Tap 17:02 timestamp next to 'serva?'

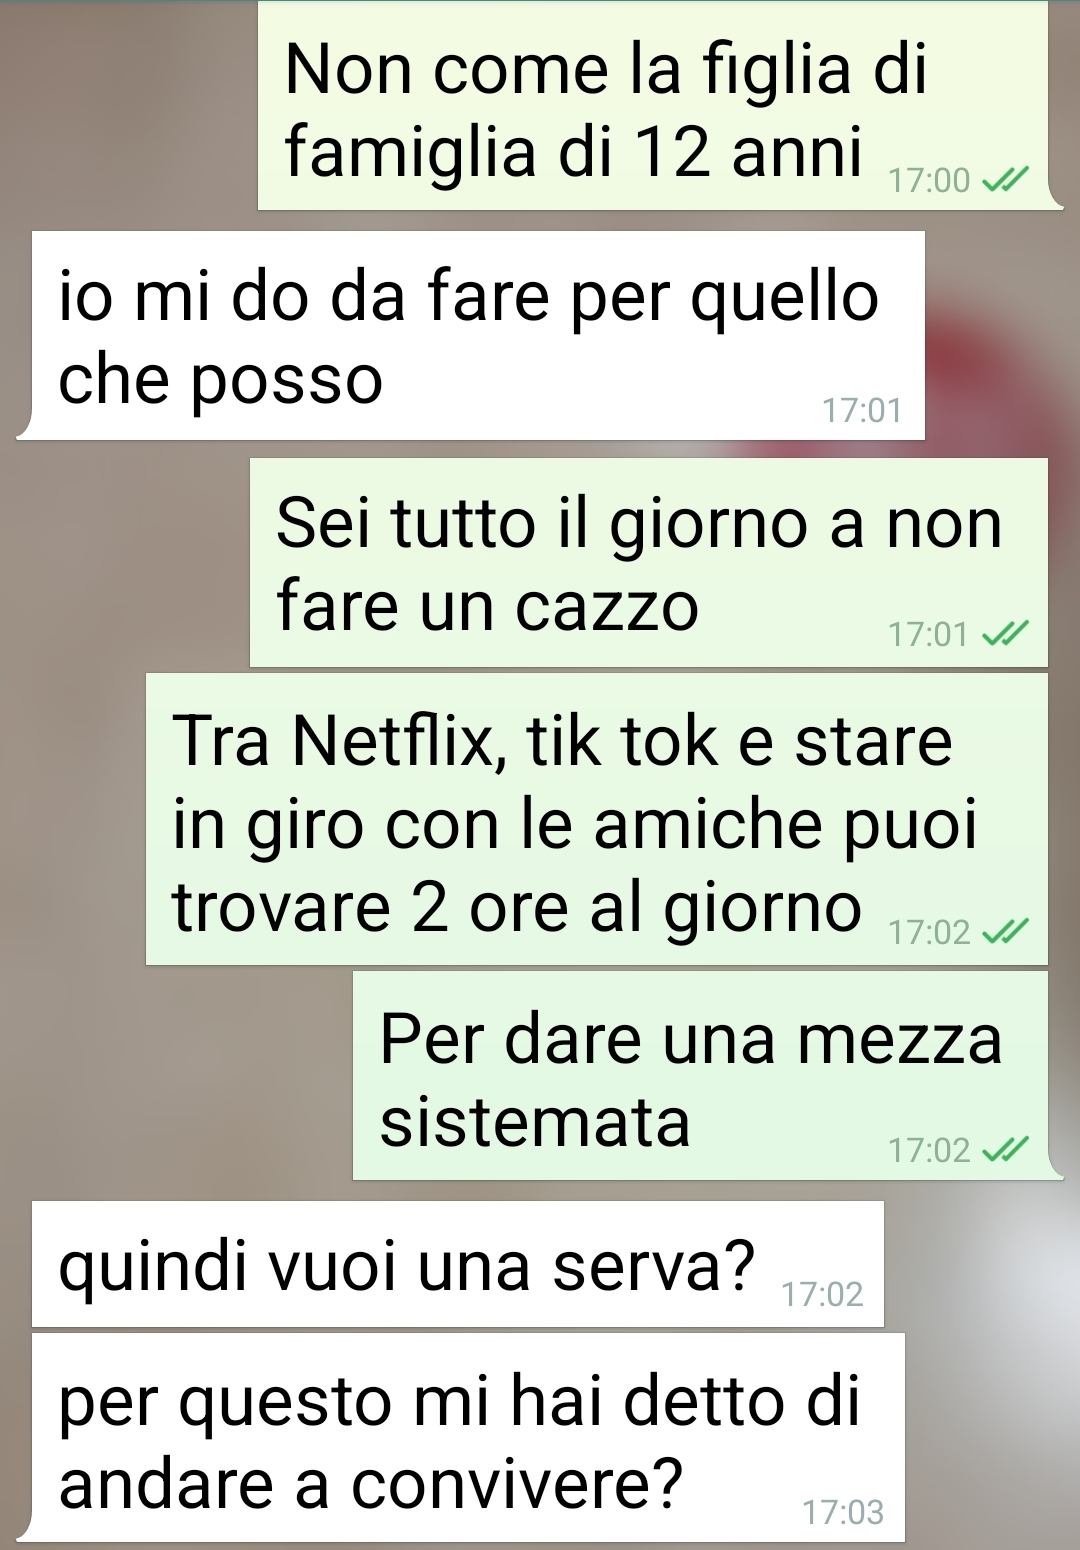click(x=822, y=1295)
